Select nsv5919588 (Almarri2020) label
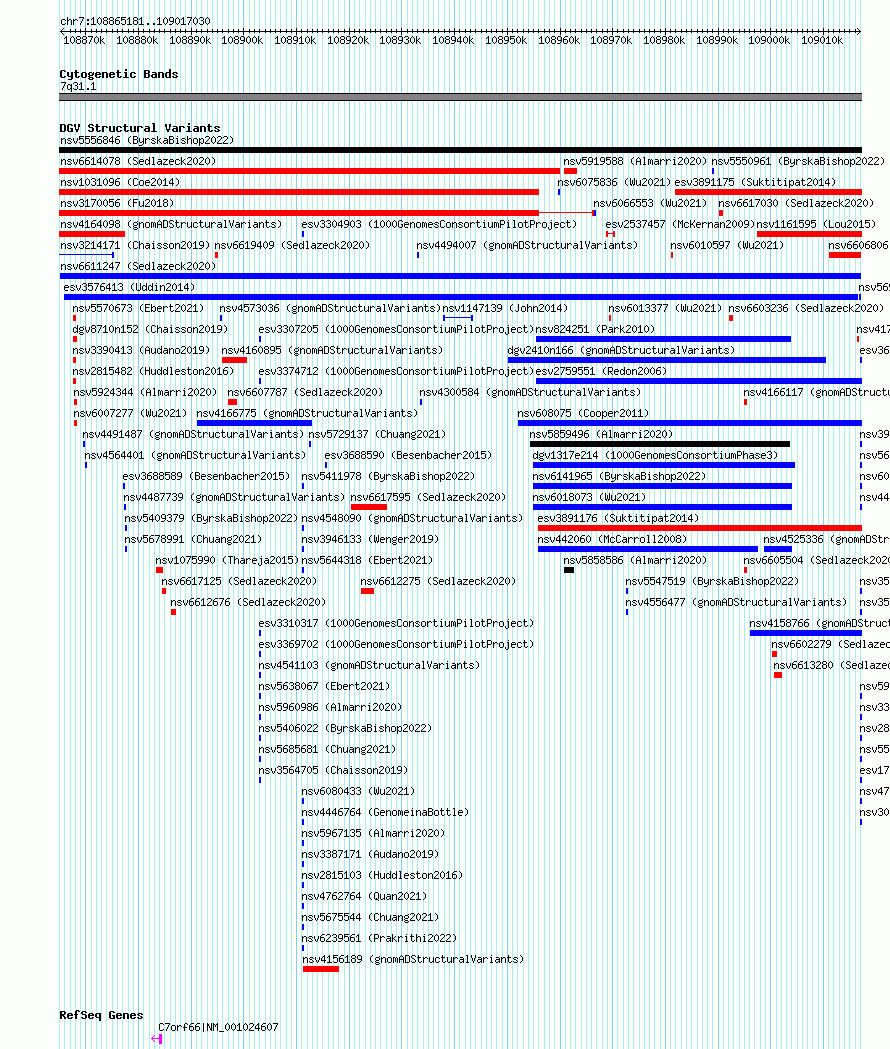 click(635, 161)
